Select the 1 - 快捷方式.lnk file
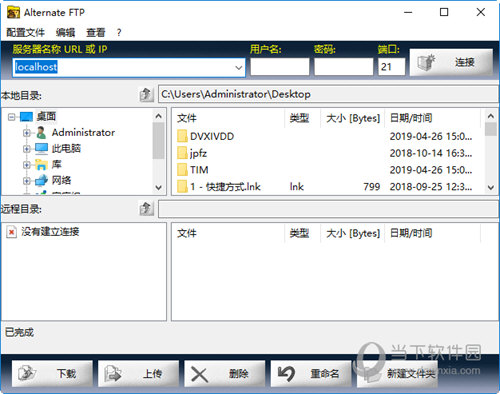Screen dimensions: 500x394 (225, 187)
